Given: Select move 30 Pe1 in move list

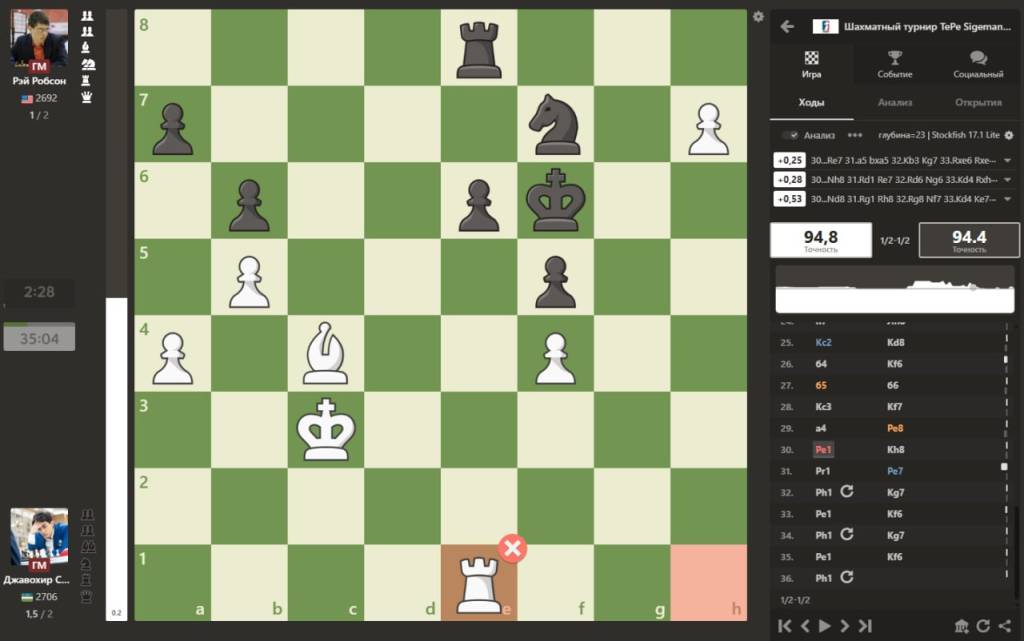Looking at the screenshot, I should 796,449.
